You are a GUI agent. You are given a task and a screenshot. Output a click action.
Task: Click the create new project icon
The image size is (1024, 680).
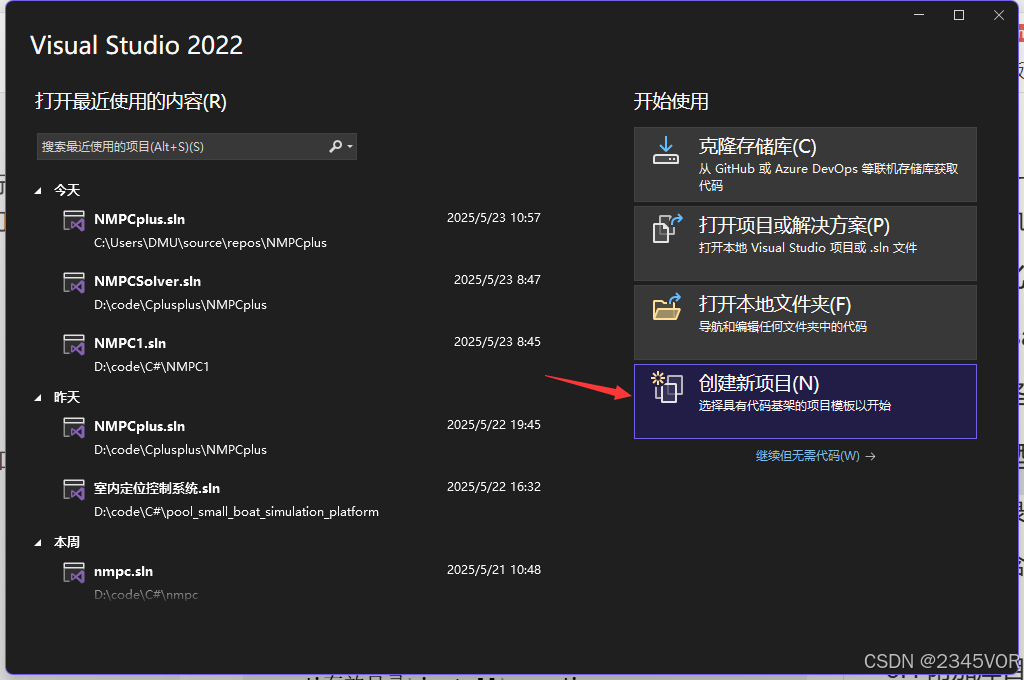pos(667,387)
